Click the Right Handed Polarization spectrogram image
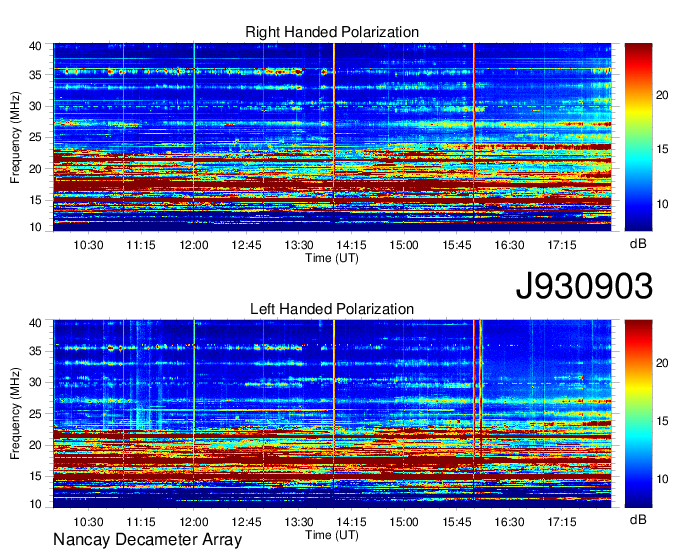Screen dimensions: 680x552 [x=332, y=137]
